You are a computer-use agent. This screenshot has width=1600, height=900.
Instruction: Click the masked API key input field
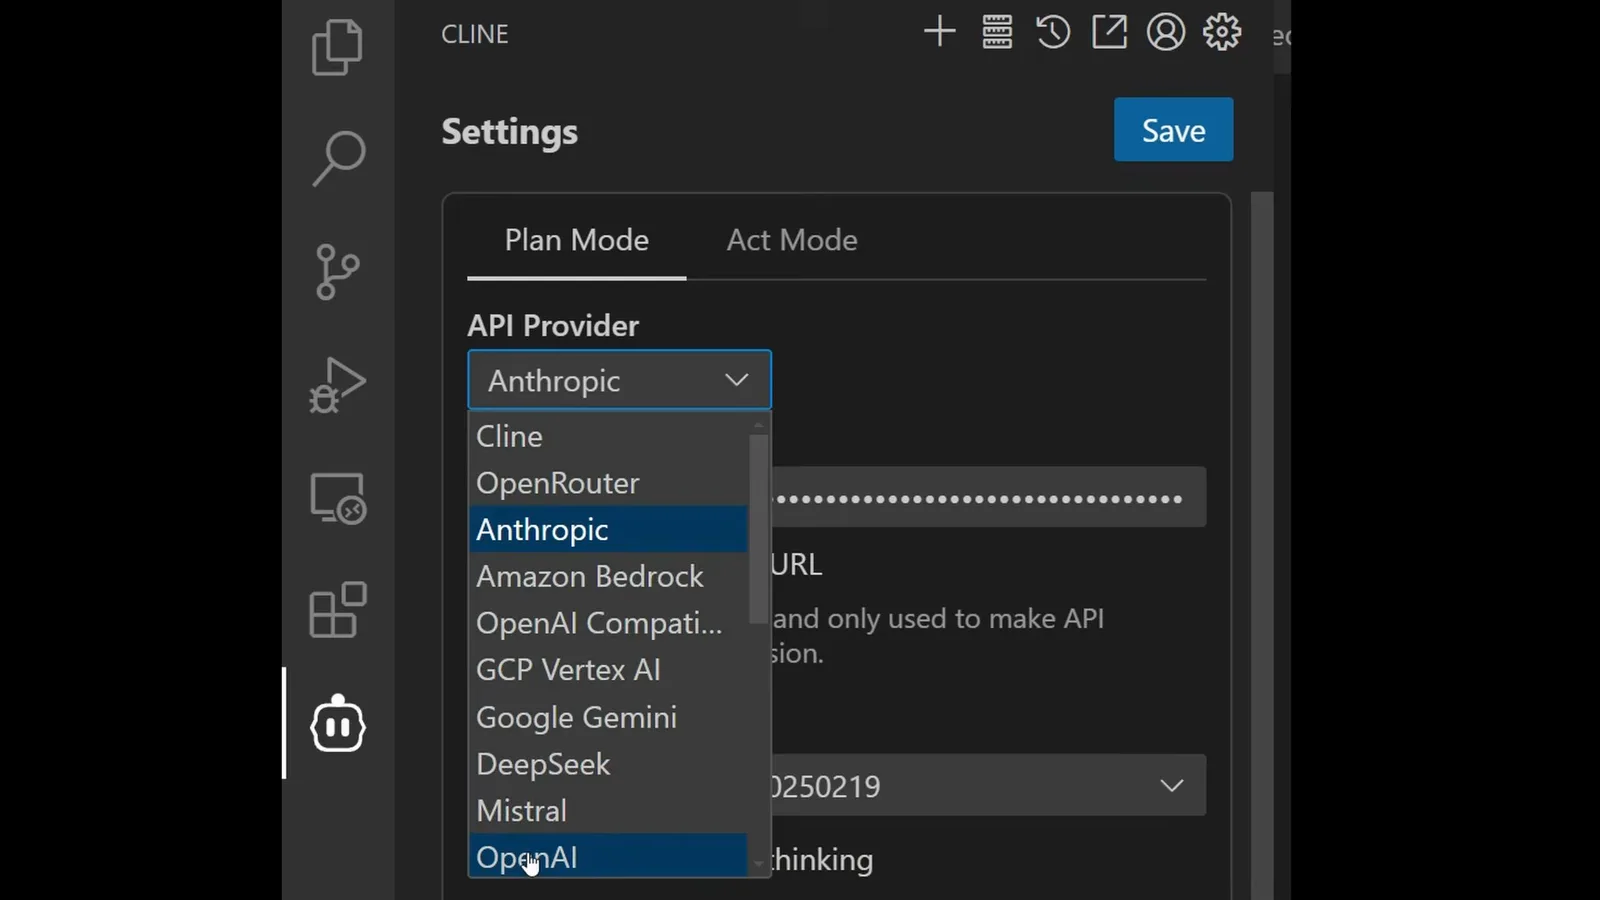(988, 497)
